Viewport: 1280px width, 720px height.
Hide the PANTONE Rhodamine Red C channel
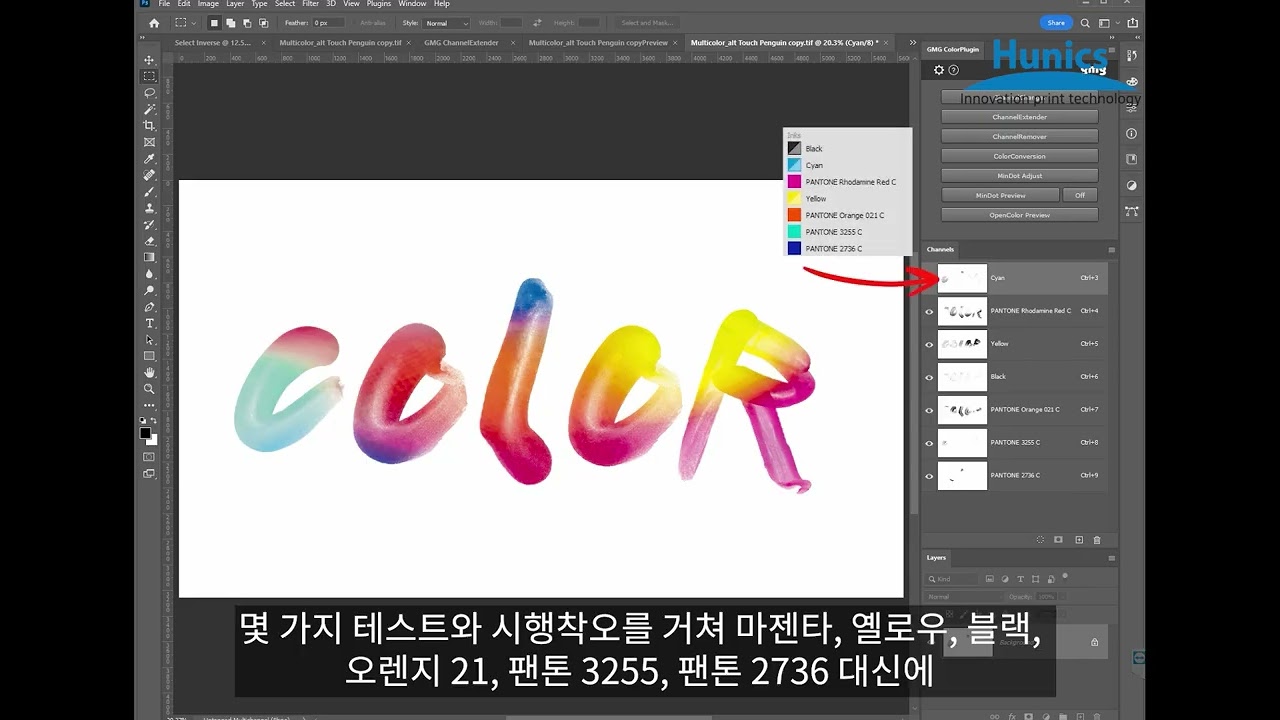point(929,312)
